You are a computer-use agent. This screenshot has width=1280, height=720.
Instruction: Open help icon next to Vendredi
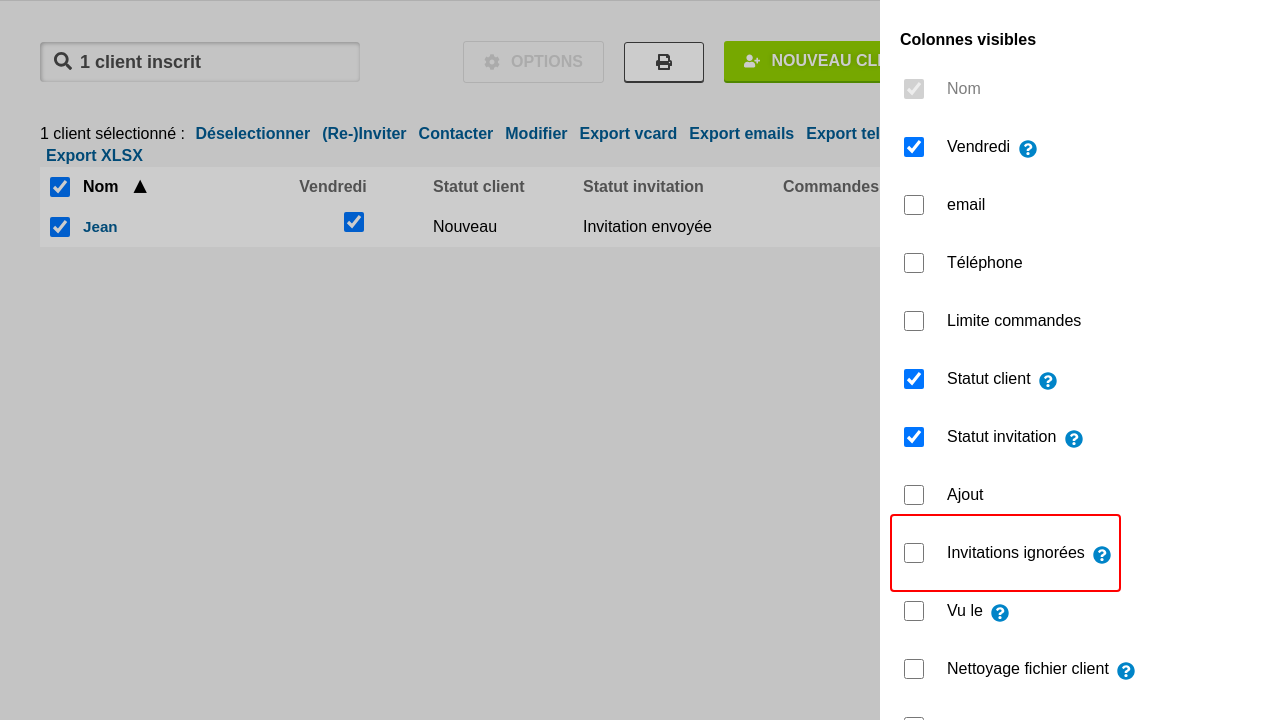(x=1027, y=149)
